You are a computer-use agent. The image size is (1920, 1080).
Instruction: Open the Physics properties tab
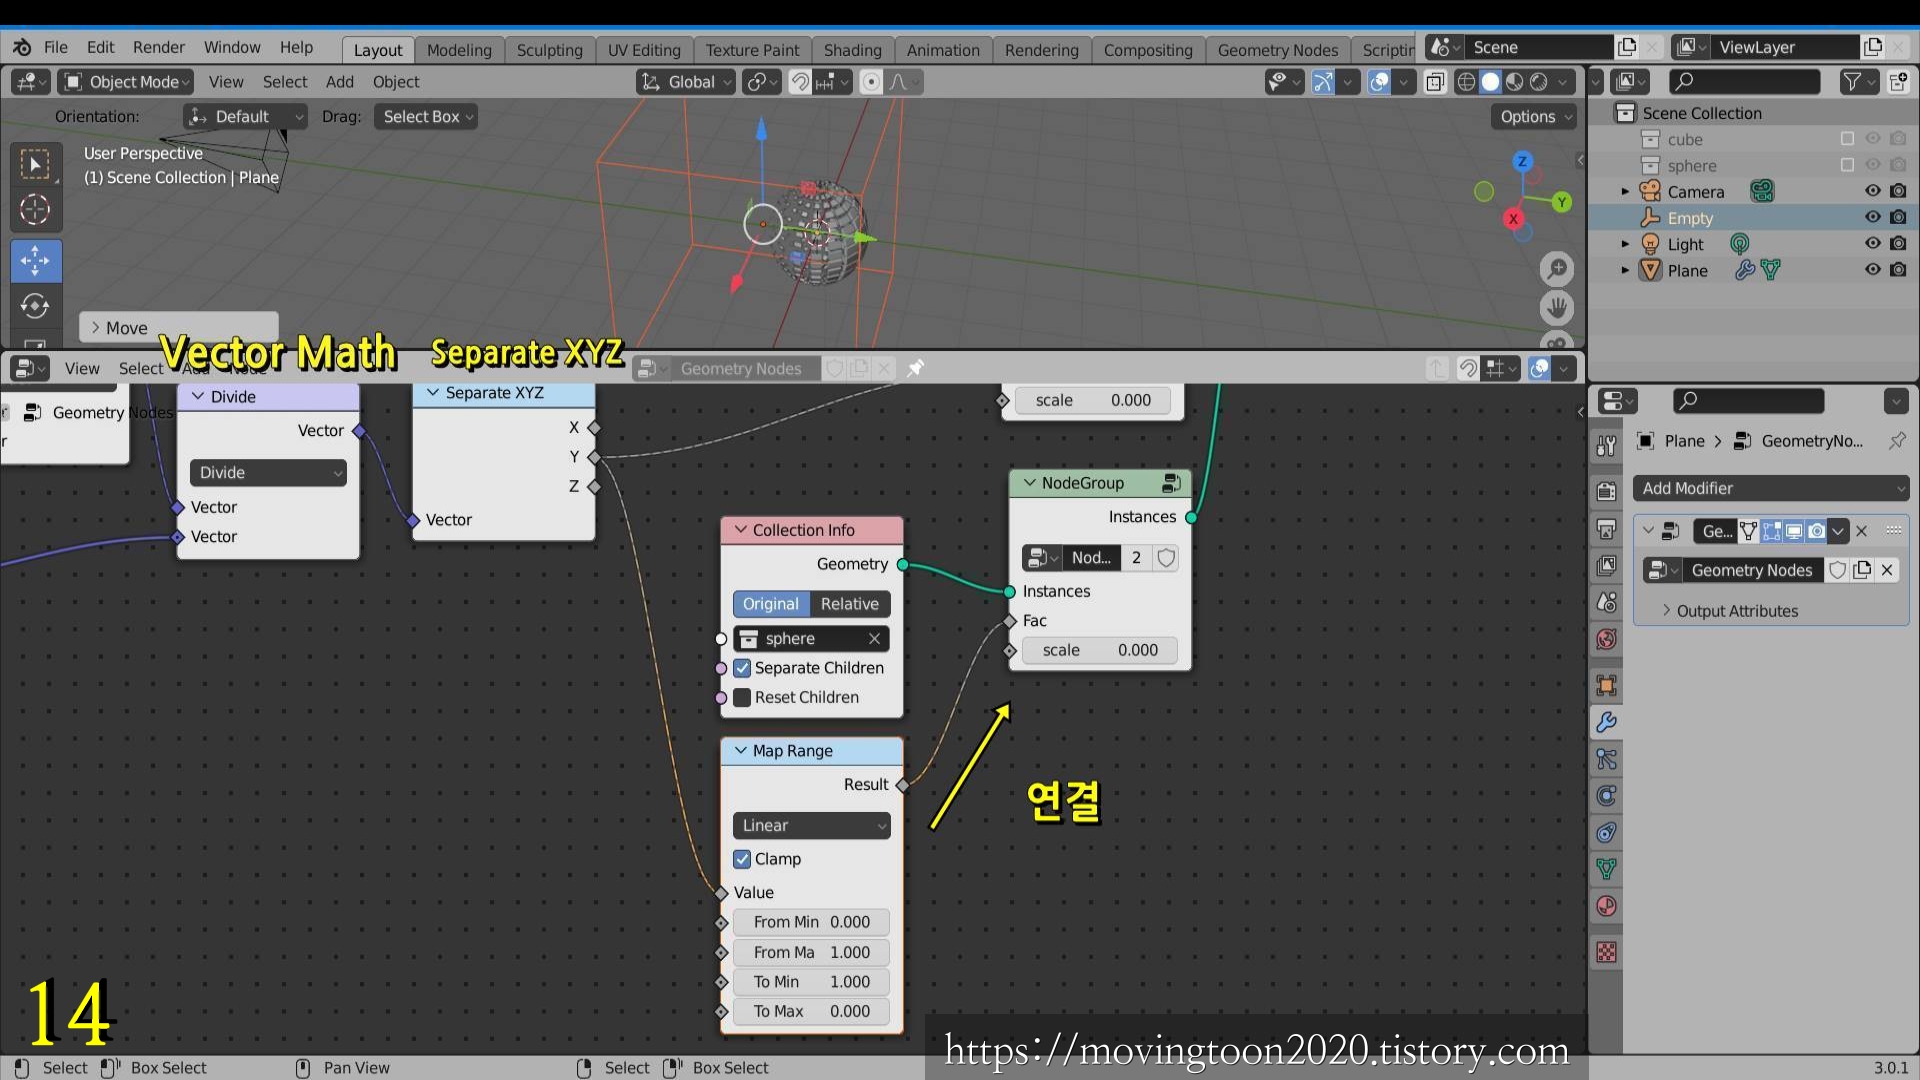1607,796
